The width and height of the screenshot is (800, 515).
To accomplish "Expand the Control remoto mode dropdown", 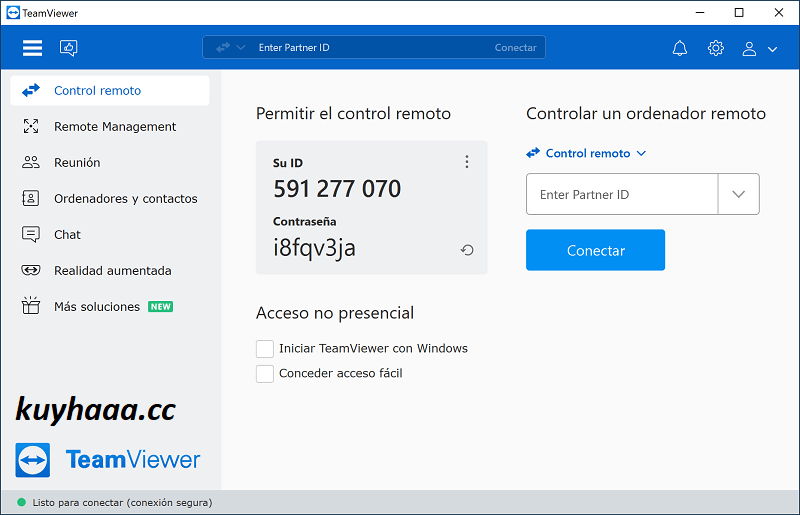I will (586, 153).
